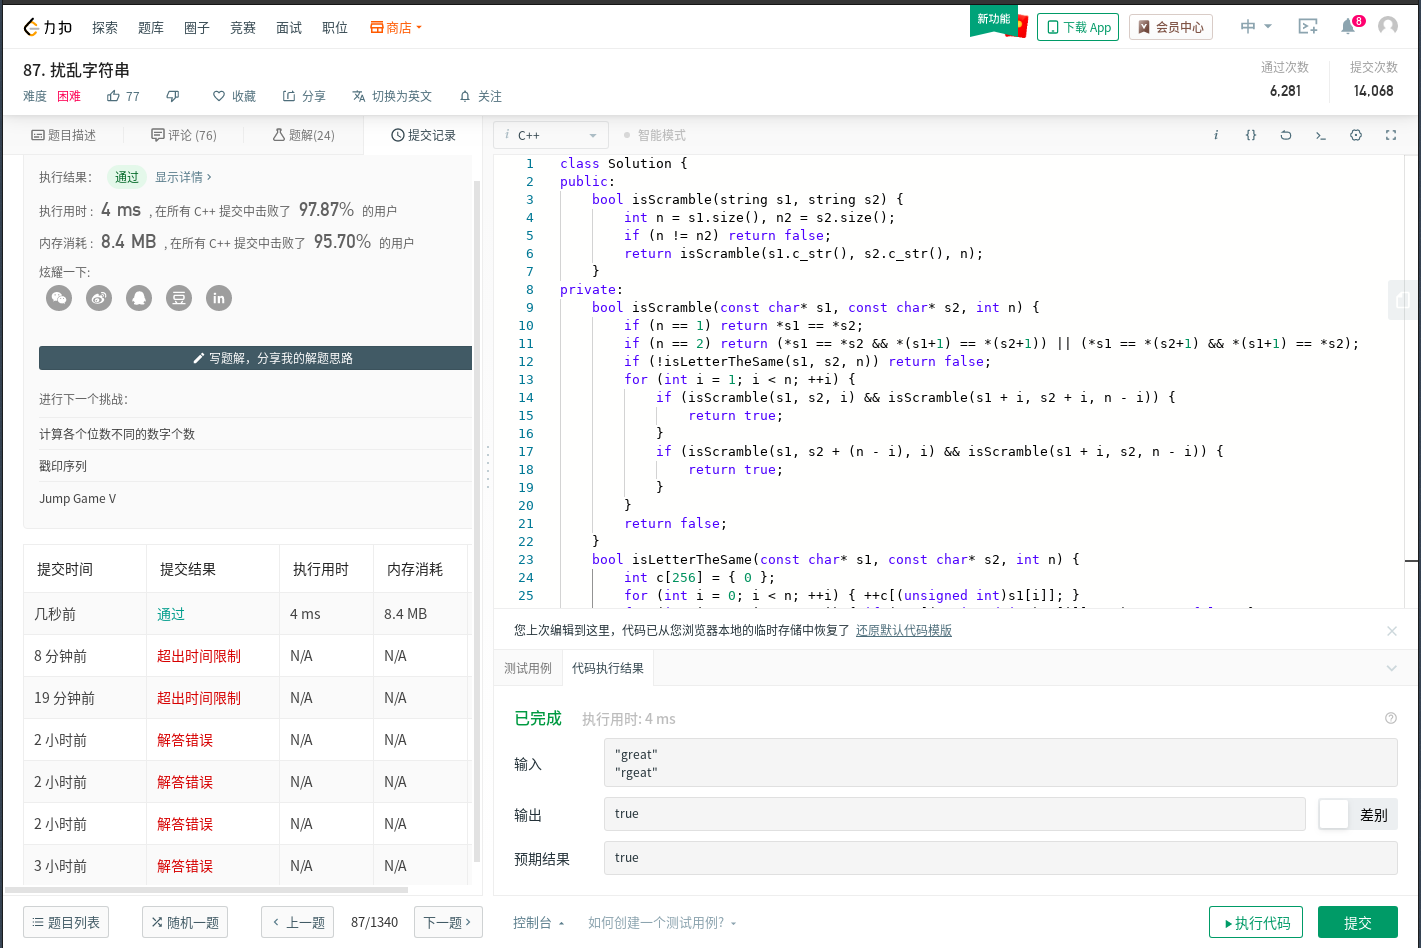Open the 题库 problems menu

(151, 27)
